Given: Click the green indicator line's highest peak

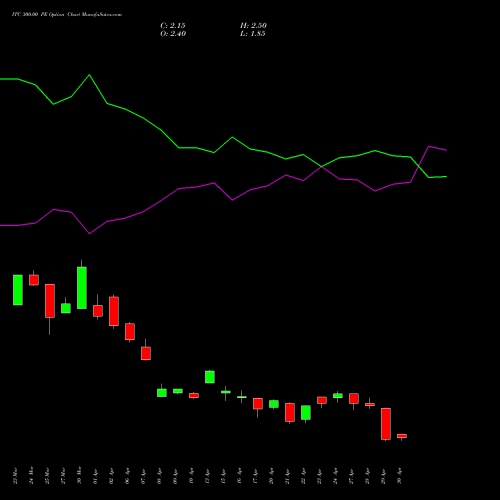Looking at the screenshot, I should pyautogui.click(x=89, y=75).
